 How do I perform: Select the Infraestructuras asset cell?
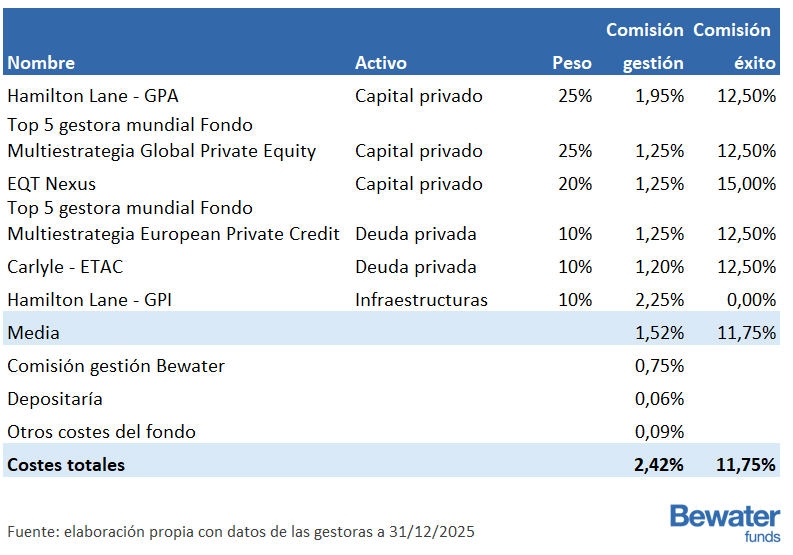point(421,300)
